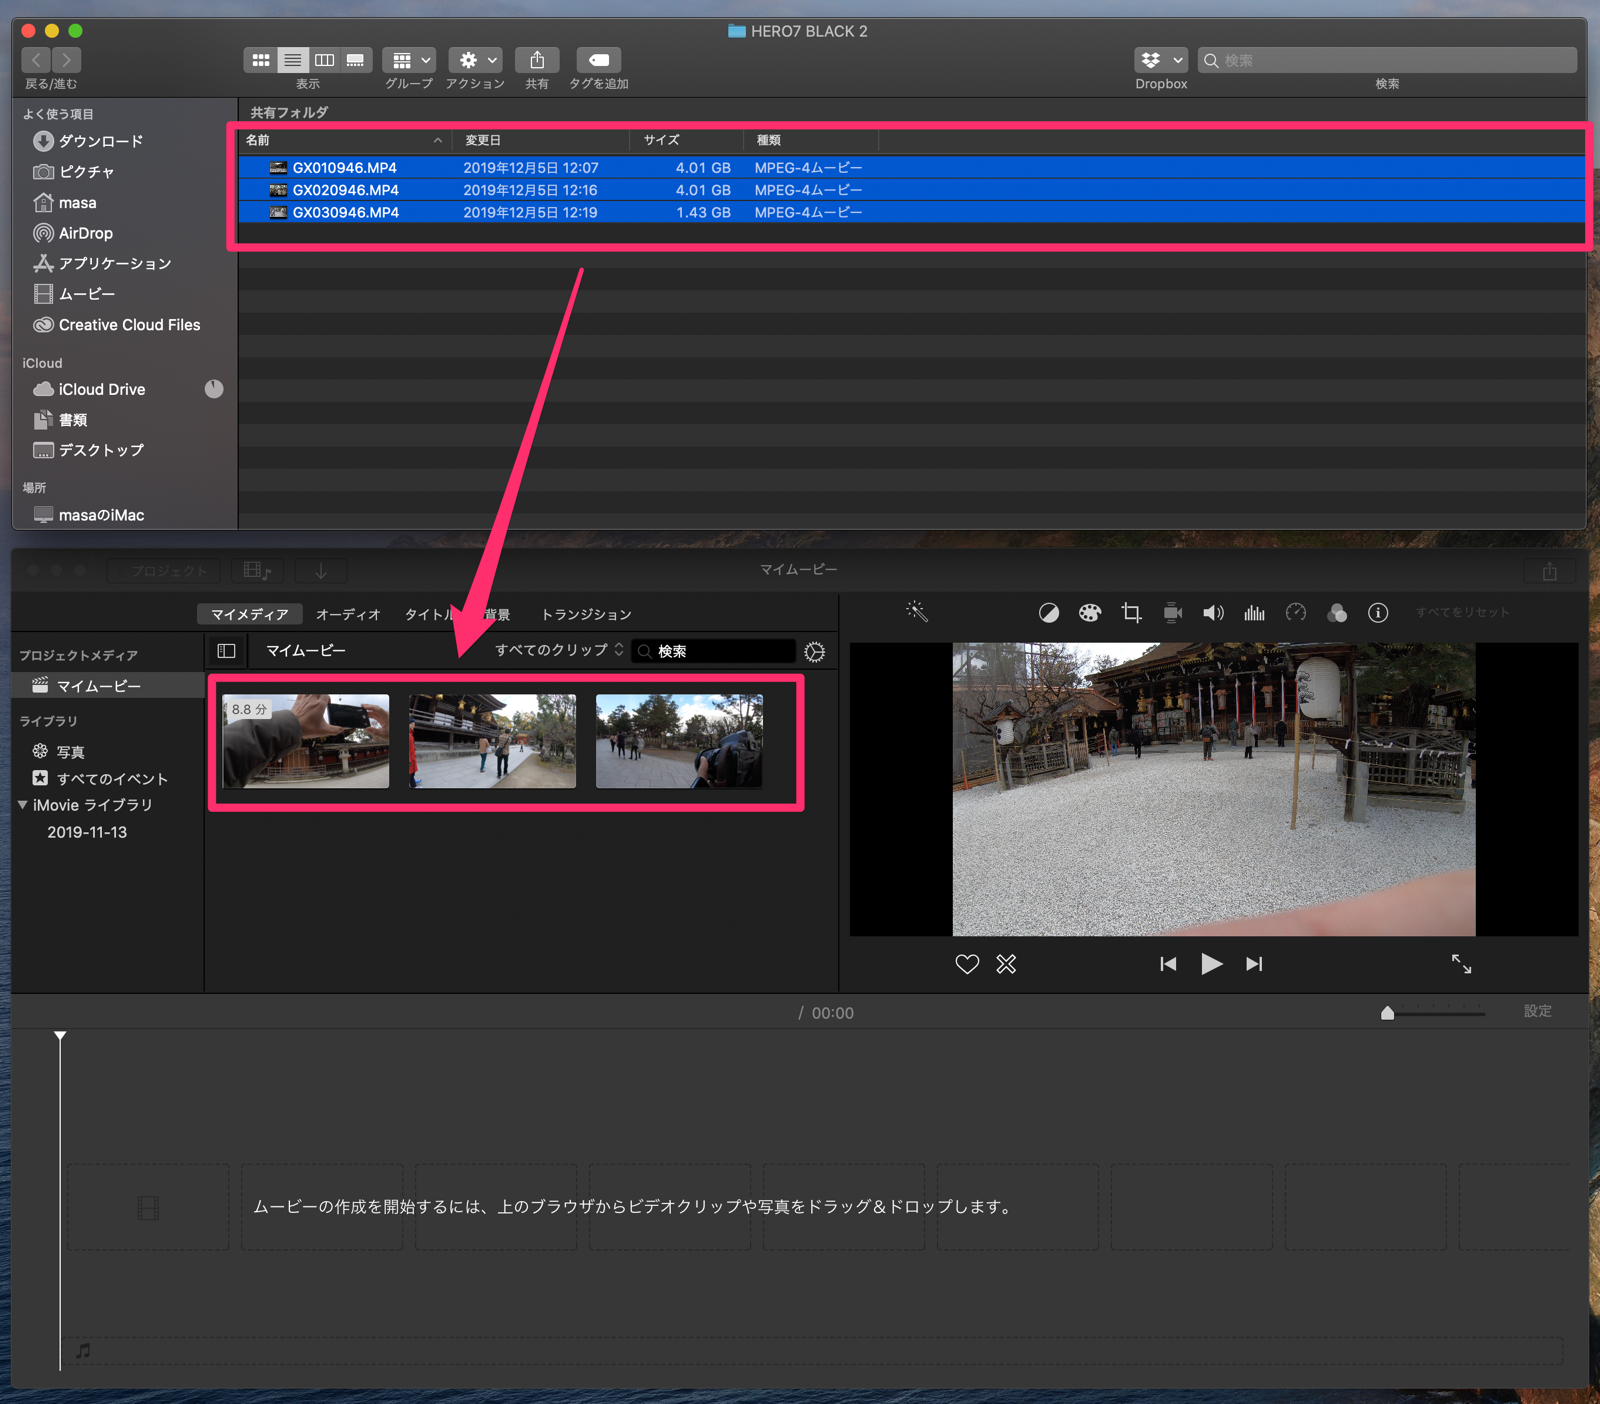
Task: Enter fullscreen playback mode
Action: point(1461,964)
